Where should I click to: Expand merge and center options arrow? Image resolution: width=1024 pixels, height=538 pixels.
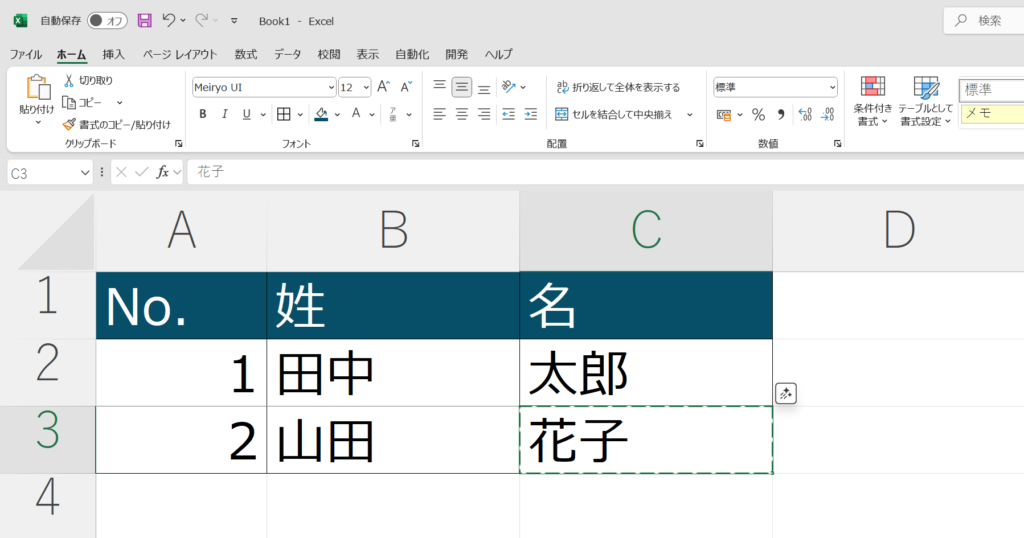pyautogui.click(x=690, y=115)
